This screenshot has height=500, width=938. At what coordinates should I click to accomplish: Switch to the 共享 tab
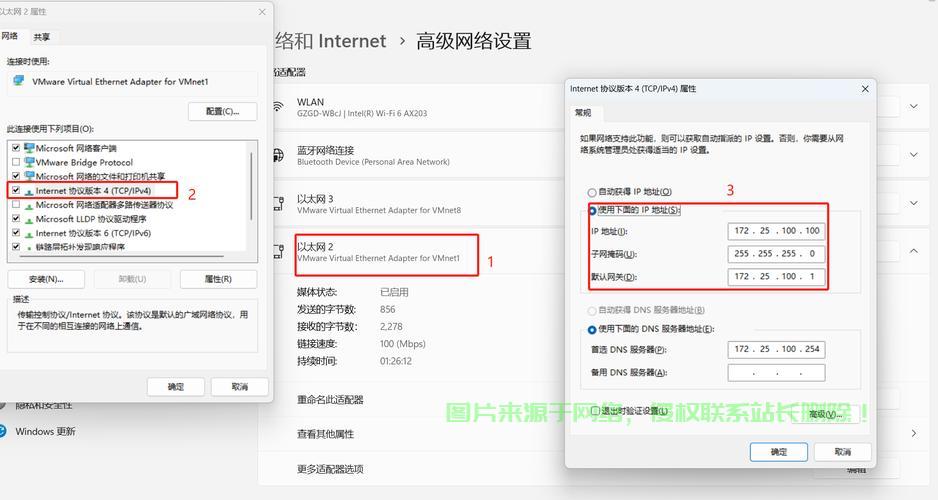(x=41, y=37)
